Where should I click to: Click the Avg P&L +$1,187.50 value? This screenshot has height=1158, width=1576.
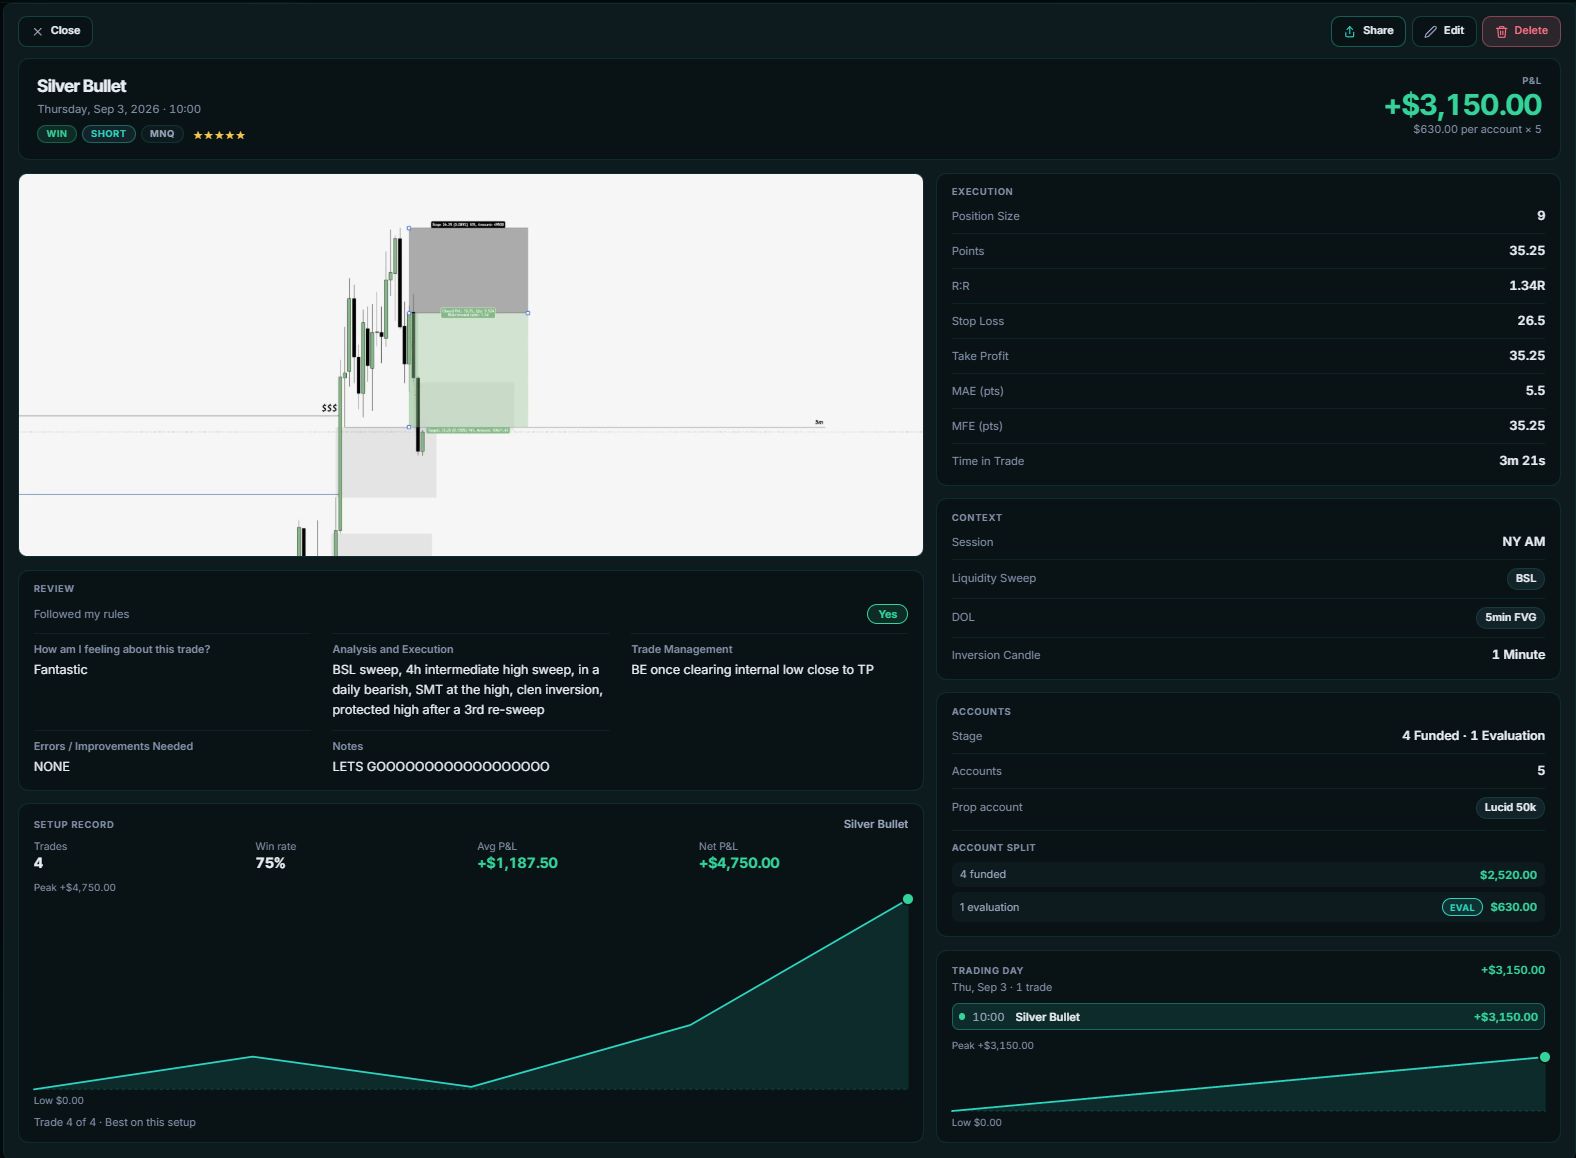[517, 863]
